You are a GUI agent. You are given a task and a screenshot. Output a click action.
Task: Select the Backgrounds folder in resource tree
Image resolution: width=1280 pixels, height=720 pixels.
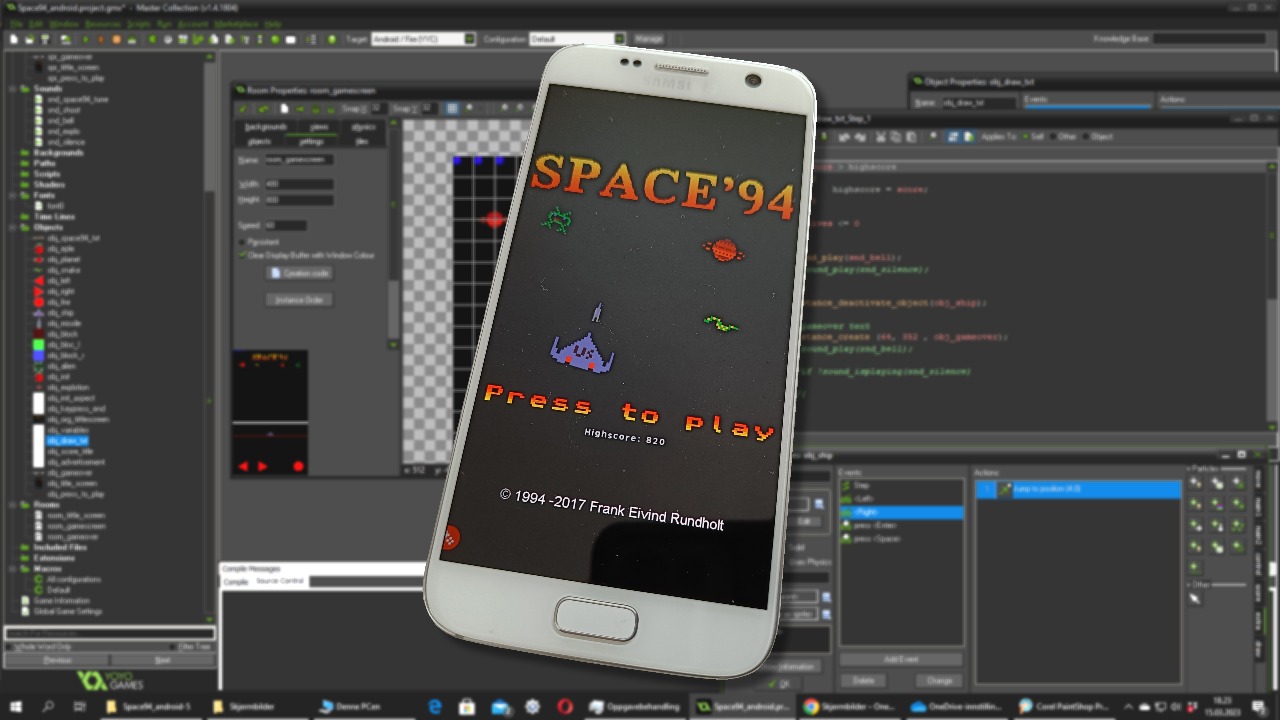pyautogui.click(x=58, y=152)
